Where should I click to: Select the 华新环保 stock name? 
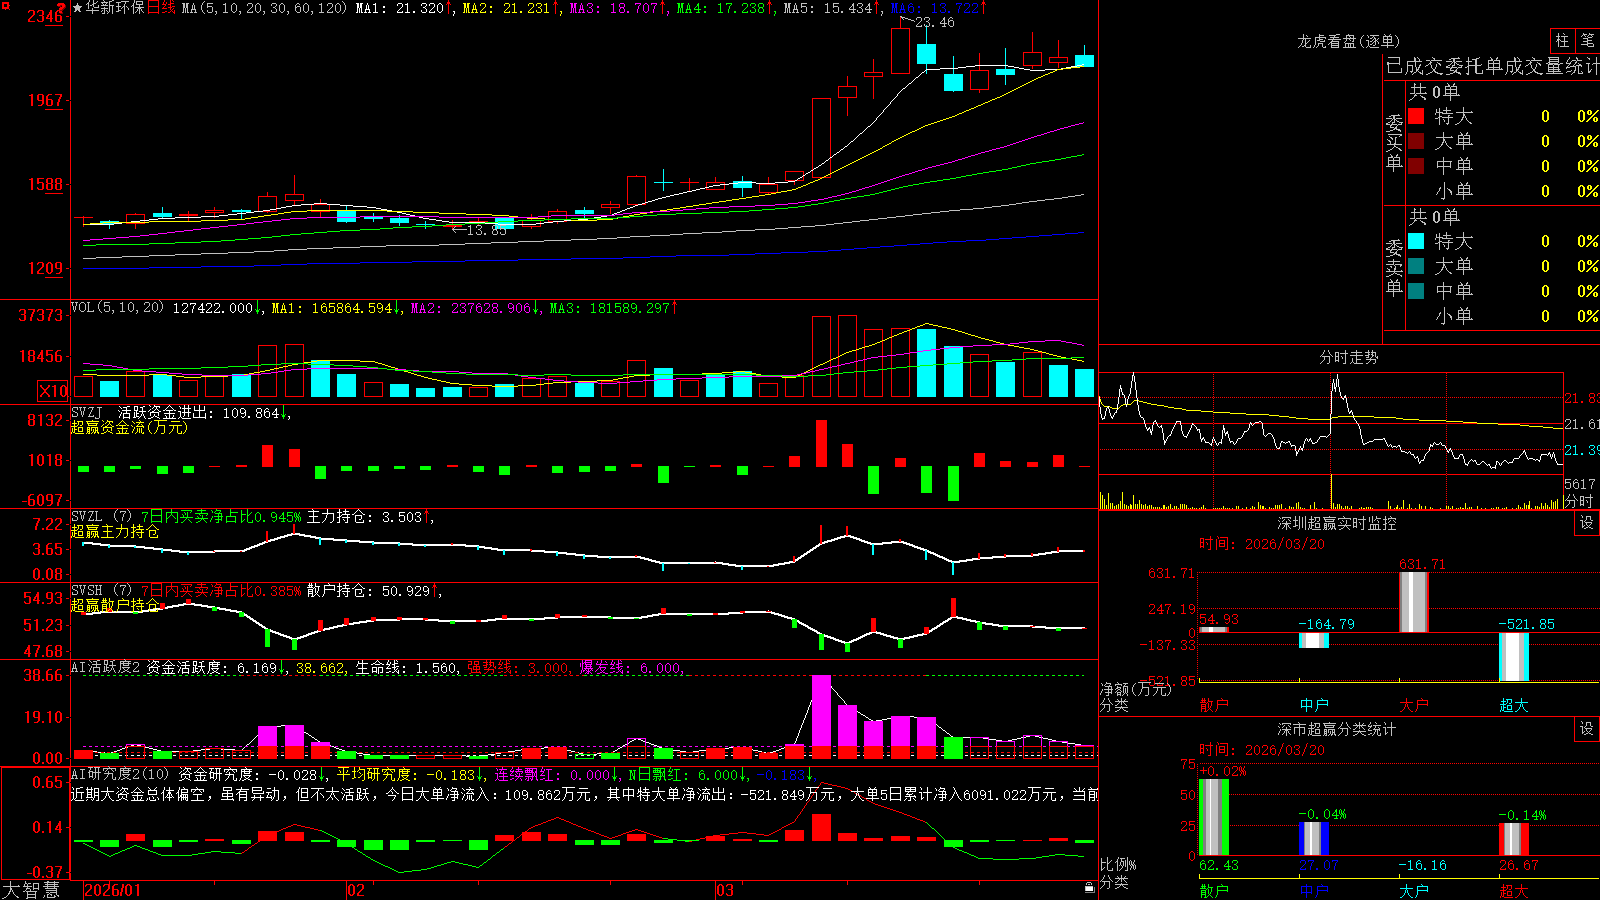(x=115, y=8)
